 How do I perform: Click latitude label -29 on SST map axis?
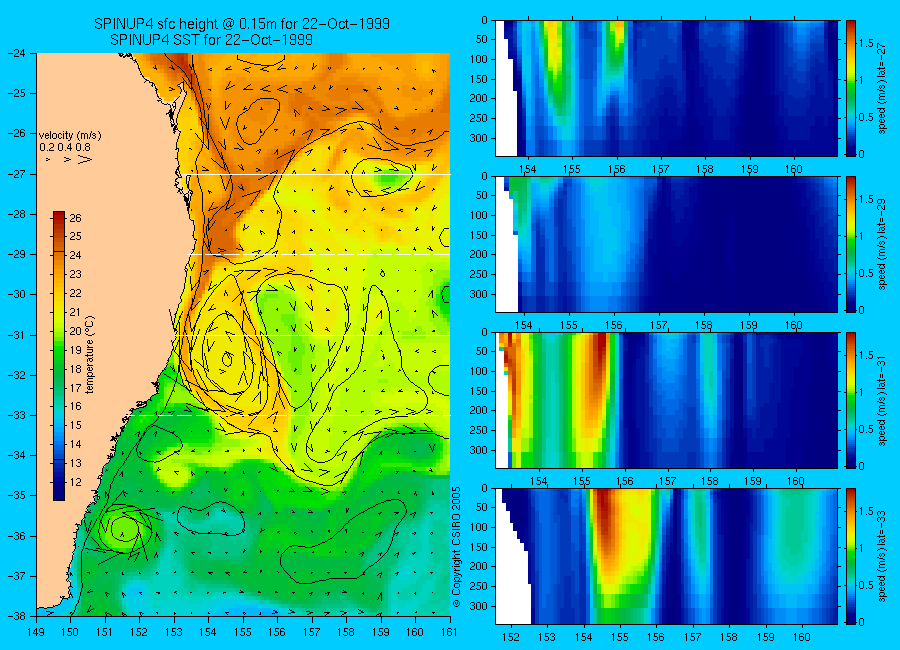pyautogui.click(x=16, y=254)
